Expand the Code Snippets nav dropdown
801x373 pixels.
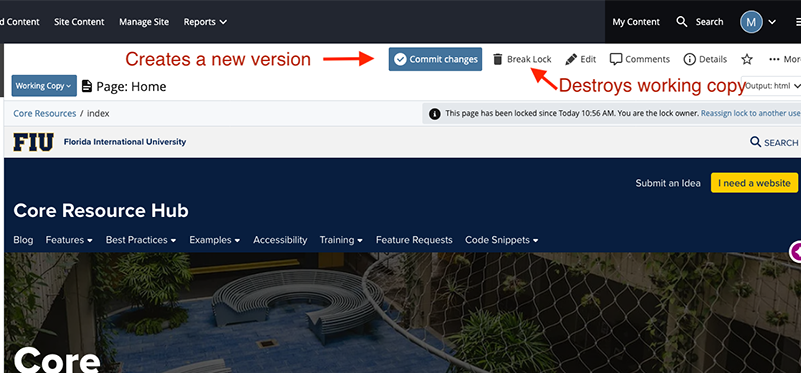point(502,240)
